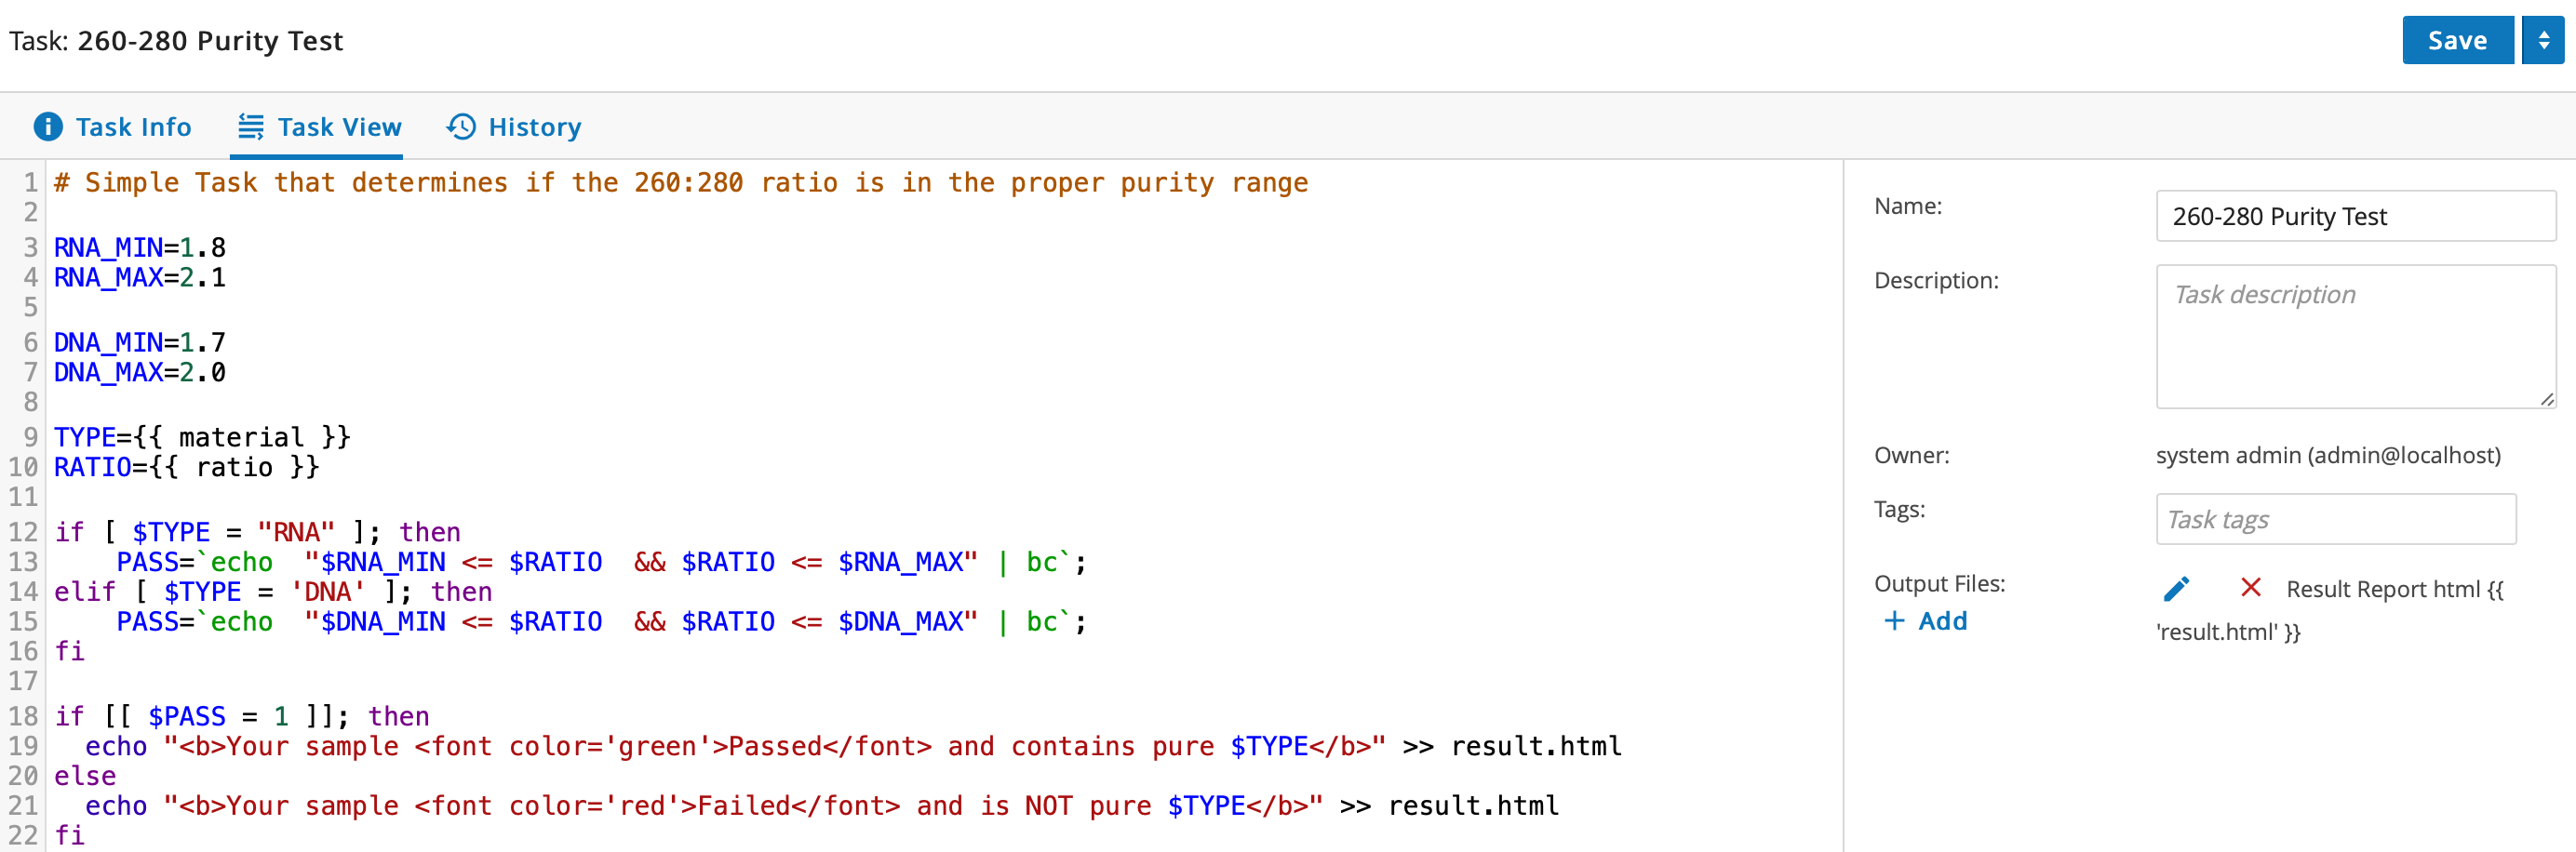This screenshot has width=2576, height=852.
Task: Click the elif $TYPE = 'DNA' line
Action: point(273,592)
